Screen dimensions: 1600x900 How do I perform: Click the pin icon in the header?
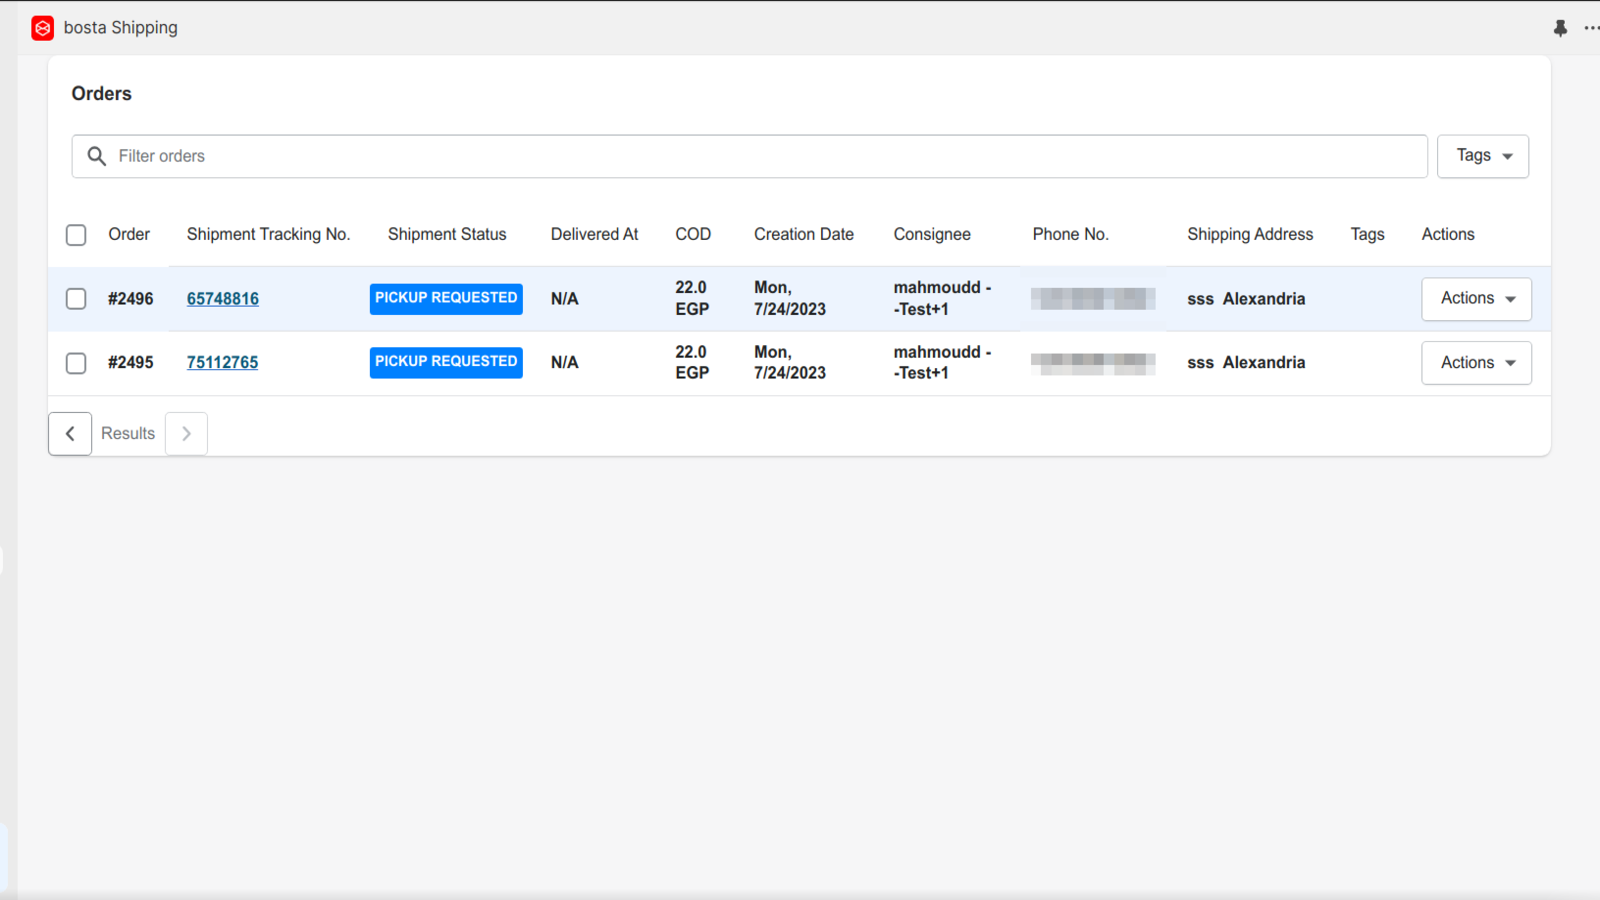click(x=1560, y=28)
